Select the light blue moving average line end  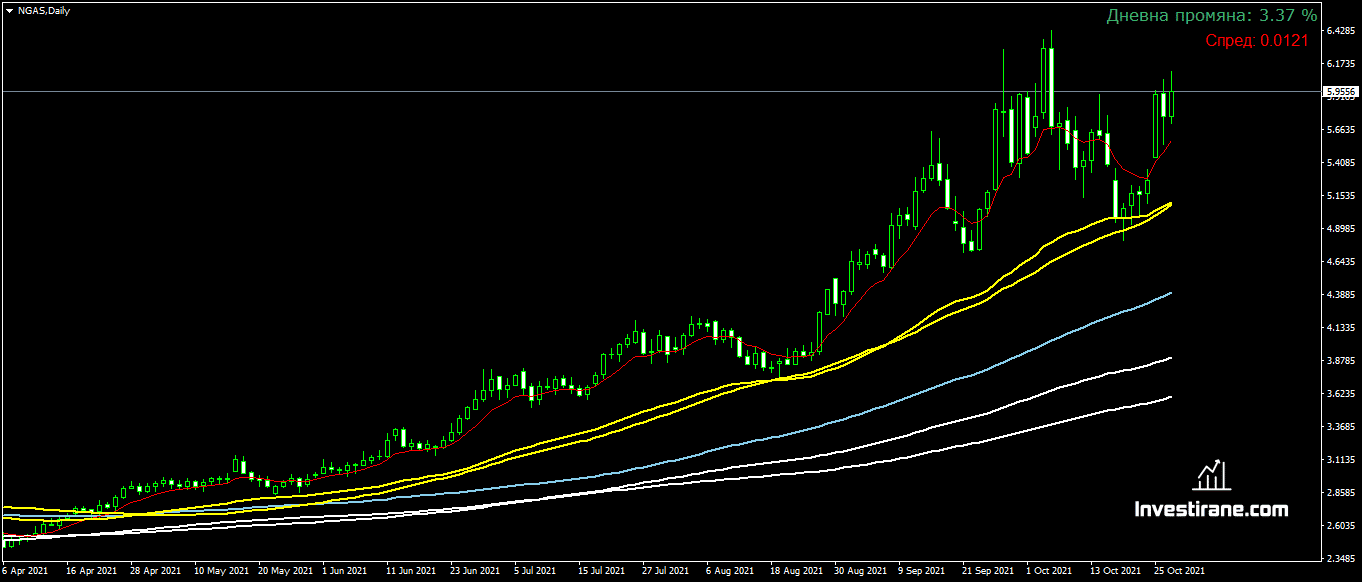pyautogui.click(x=1169, y=293)
